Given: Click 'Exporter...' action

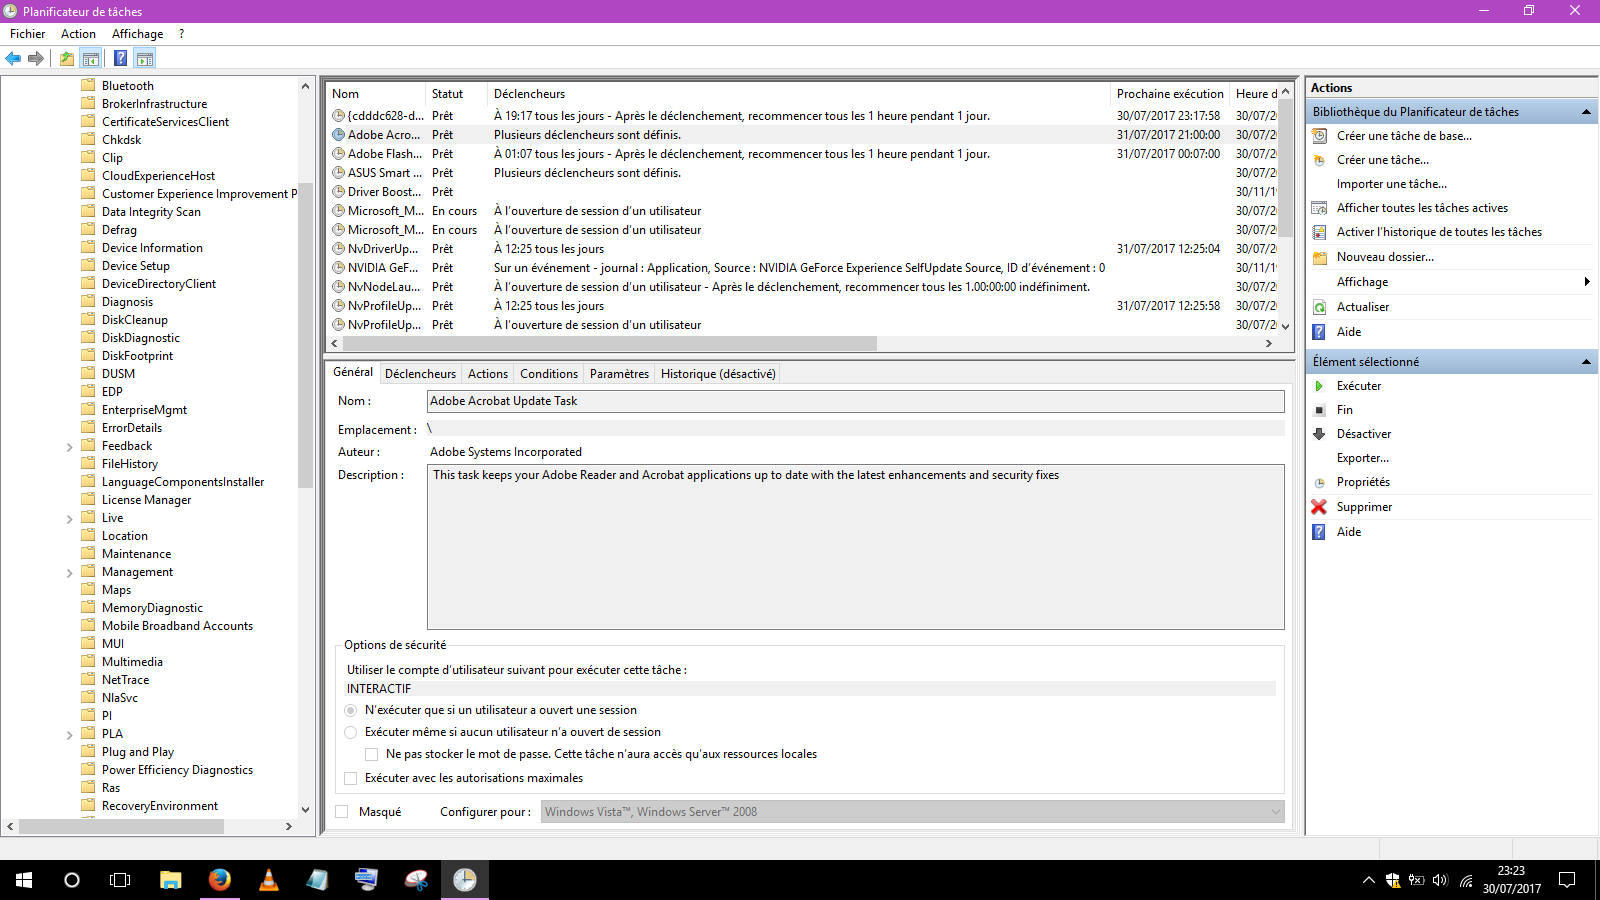Looking at the screenshot, I should pyautogui.click(x=1363, y=458).
